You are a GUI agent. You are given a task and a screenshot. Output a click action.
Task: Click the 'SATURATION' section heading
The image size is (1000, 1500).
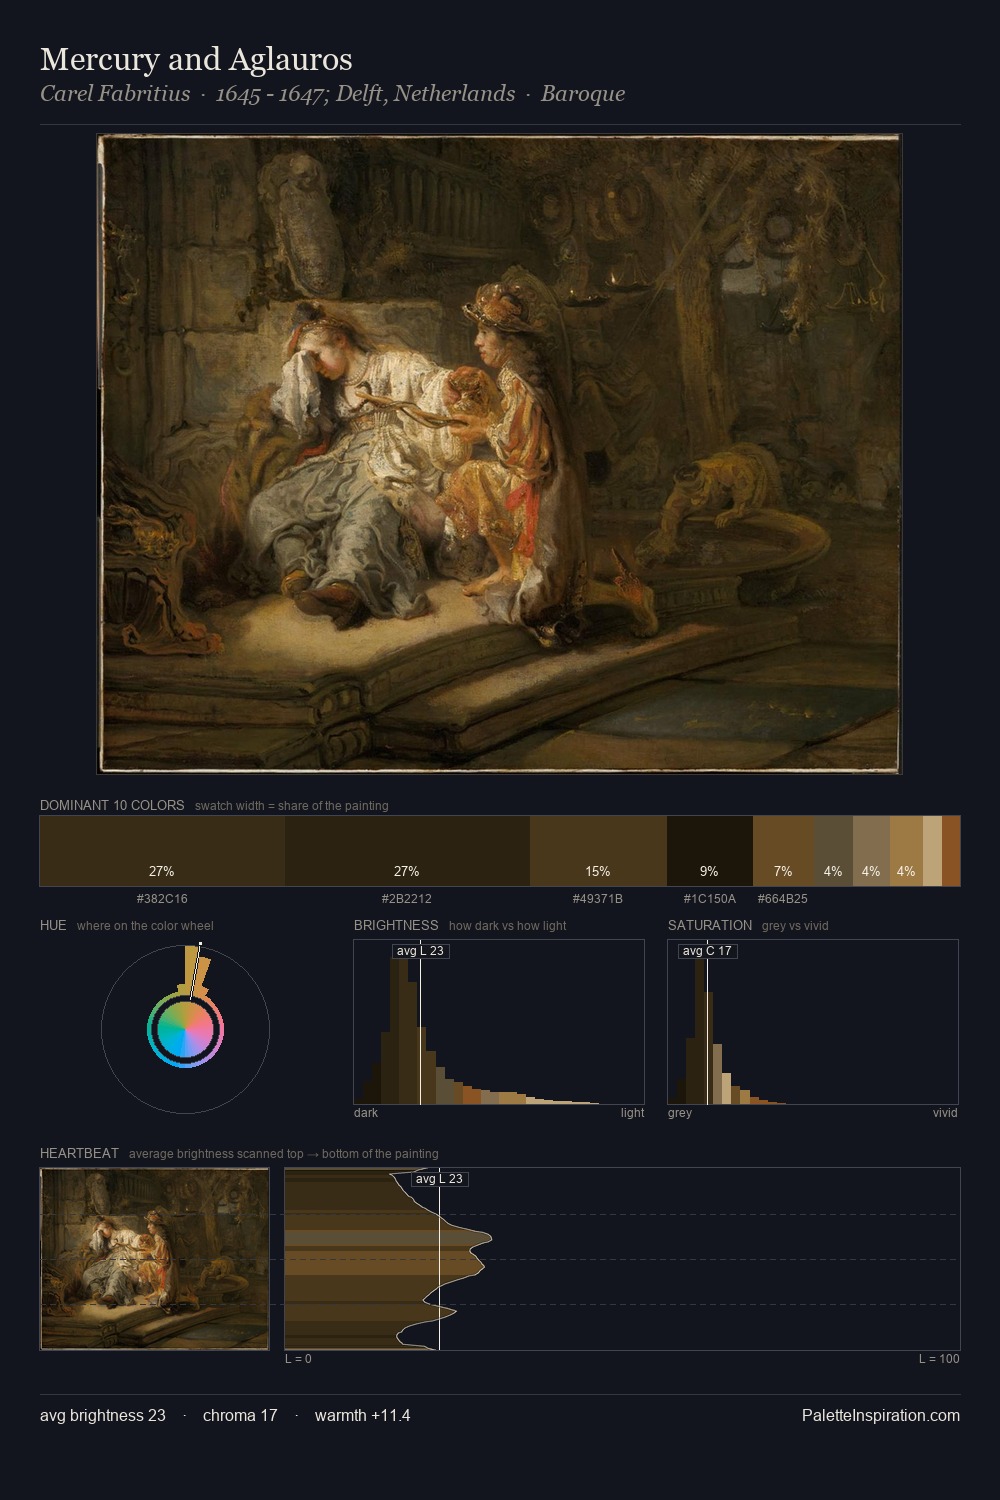click(x=710, y=925)
